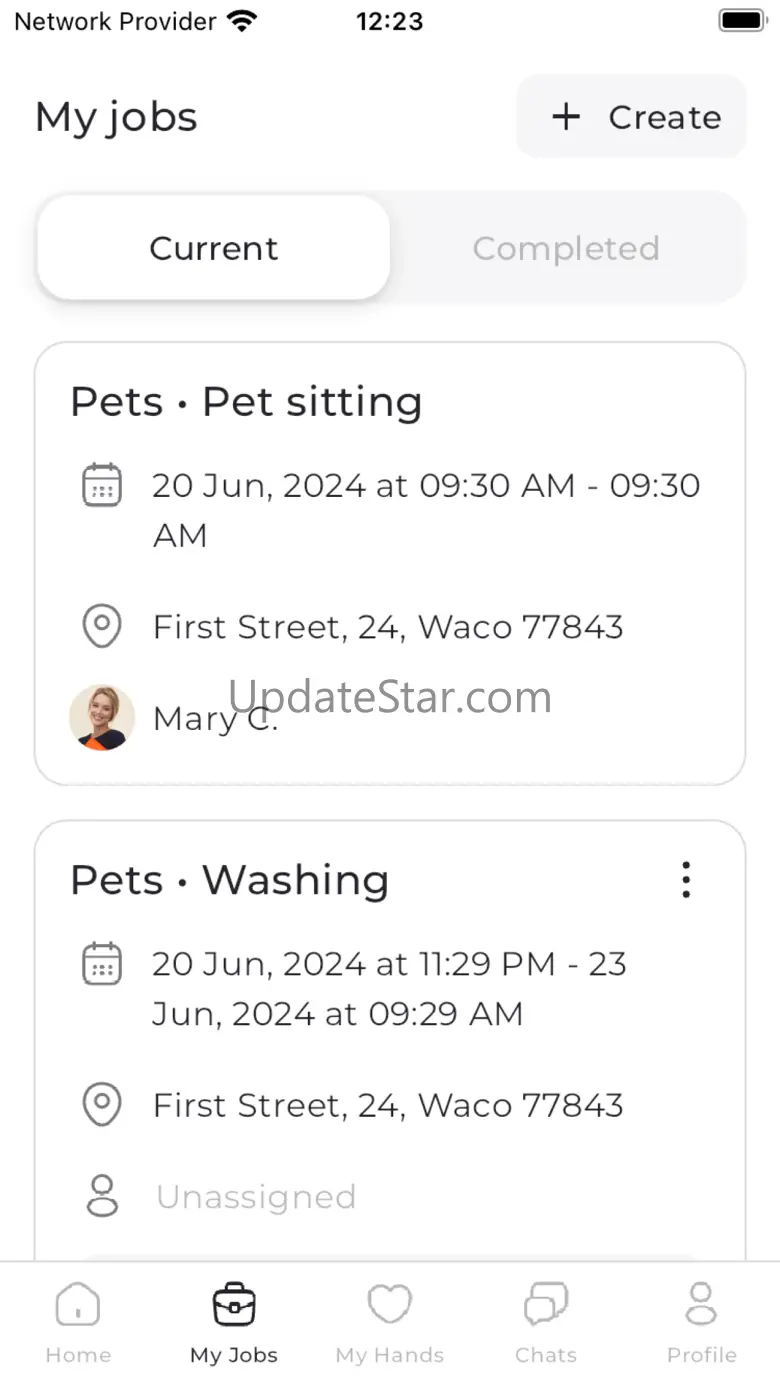Image resolution: width=780 pixels, height=1387 pixels.
Task: Open the Pets · Pet sitting job title
Action: coord(246,402)
